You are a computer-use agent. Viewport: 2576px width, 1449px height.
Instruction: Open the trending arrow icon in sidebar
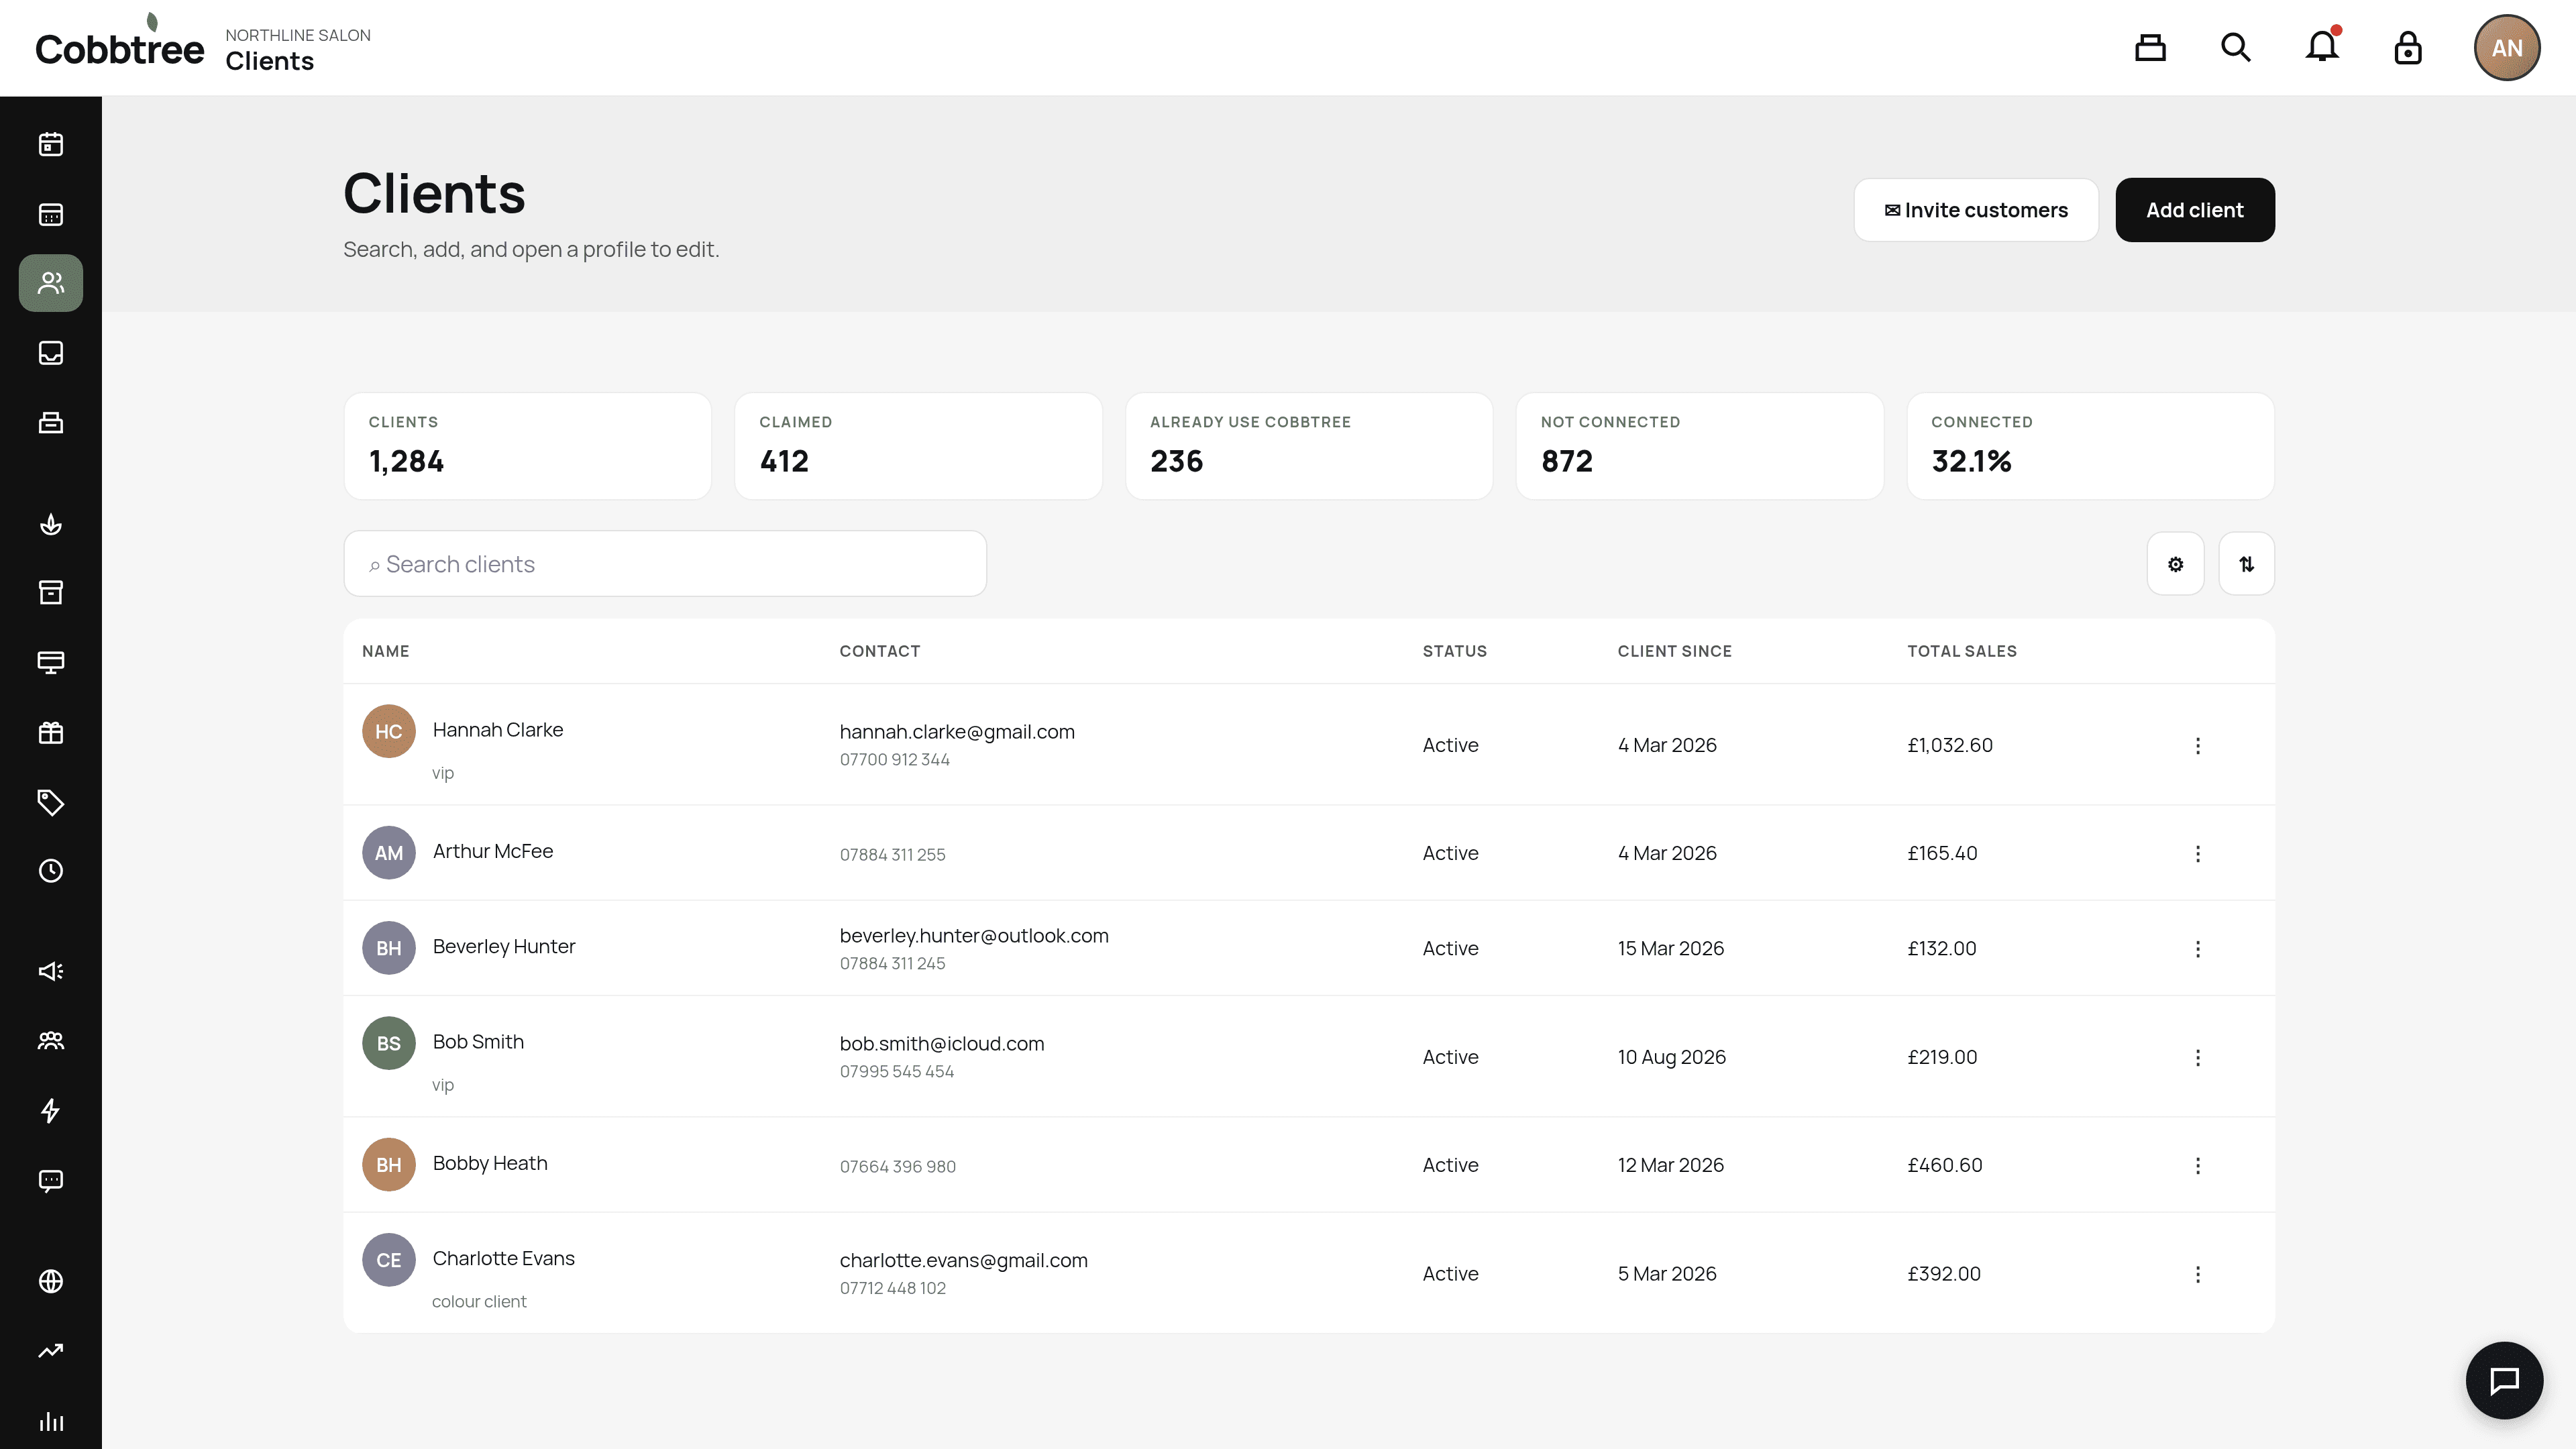tap(51, 1351)
